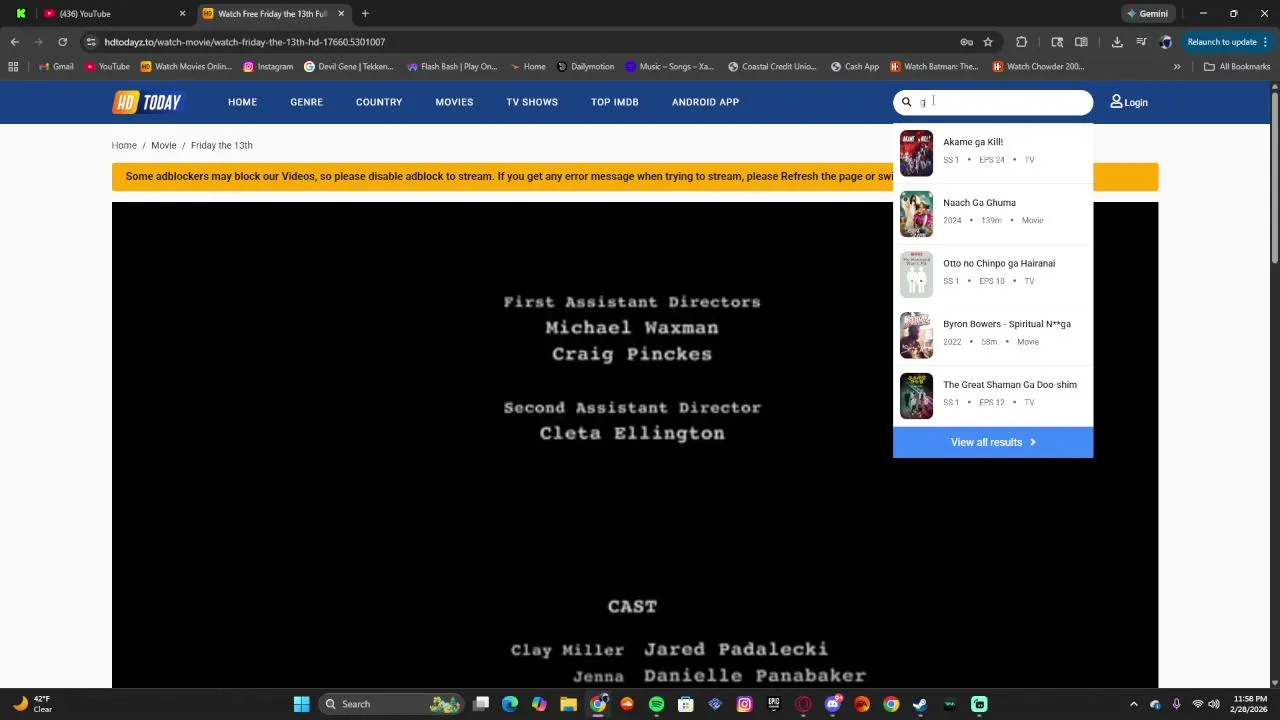
Task: Click the Gemini button in title bar
Action: click(1147, 14)
